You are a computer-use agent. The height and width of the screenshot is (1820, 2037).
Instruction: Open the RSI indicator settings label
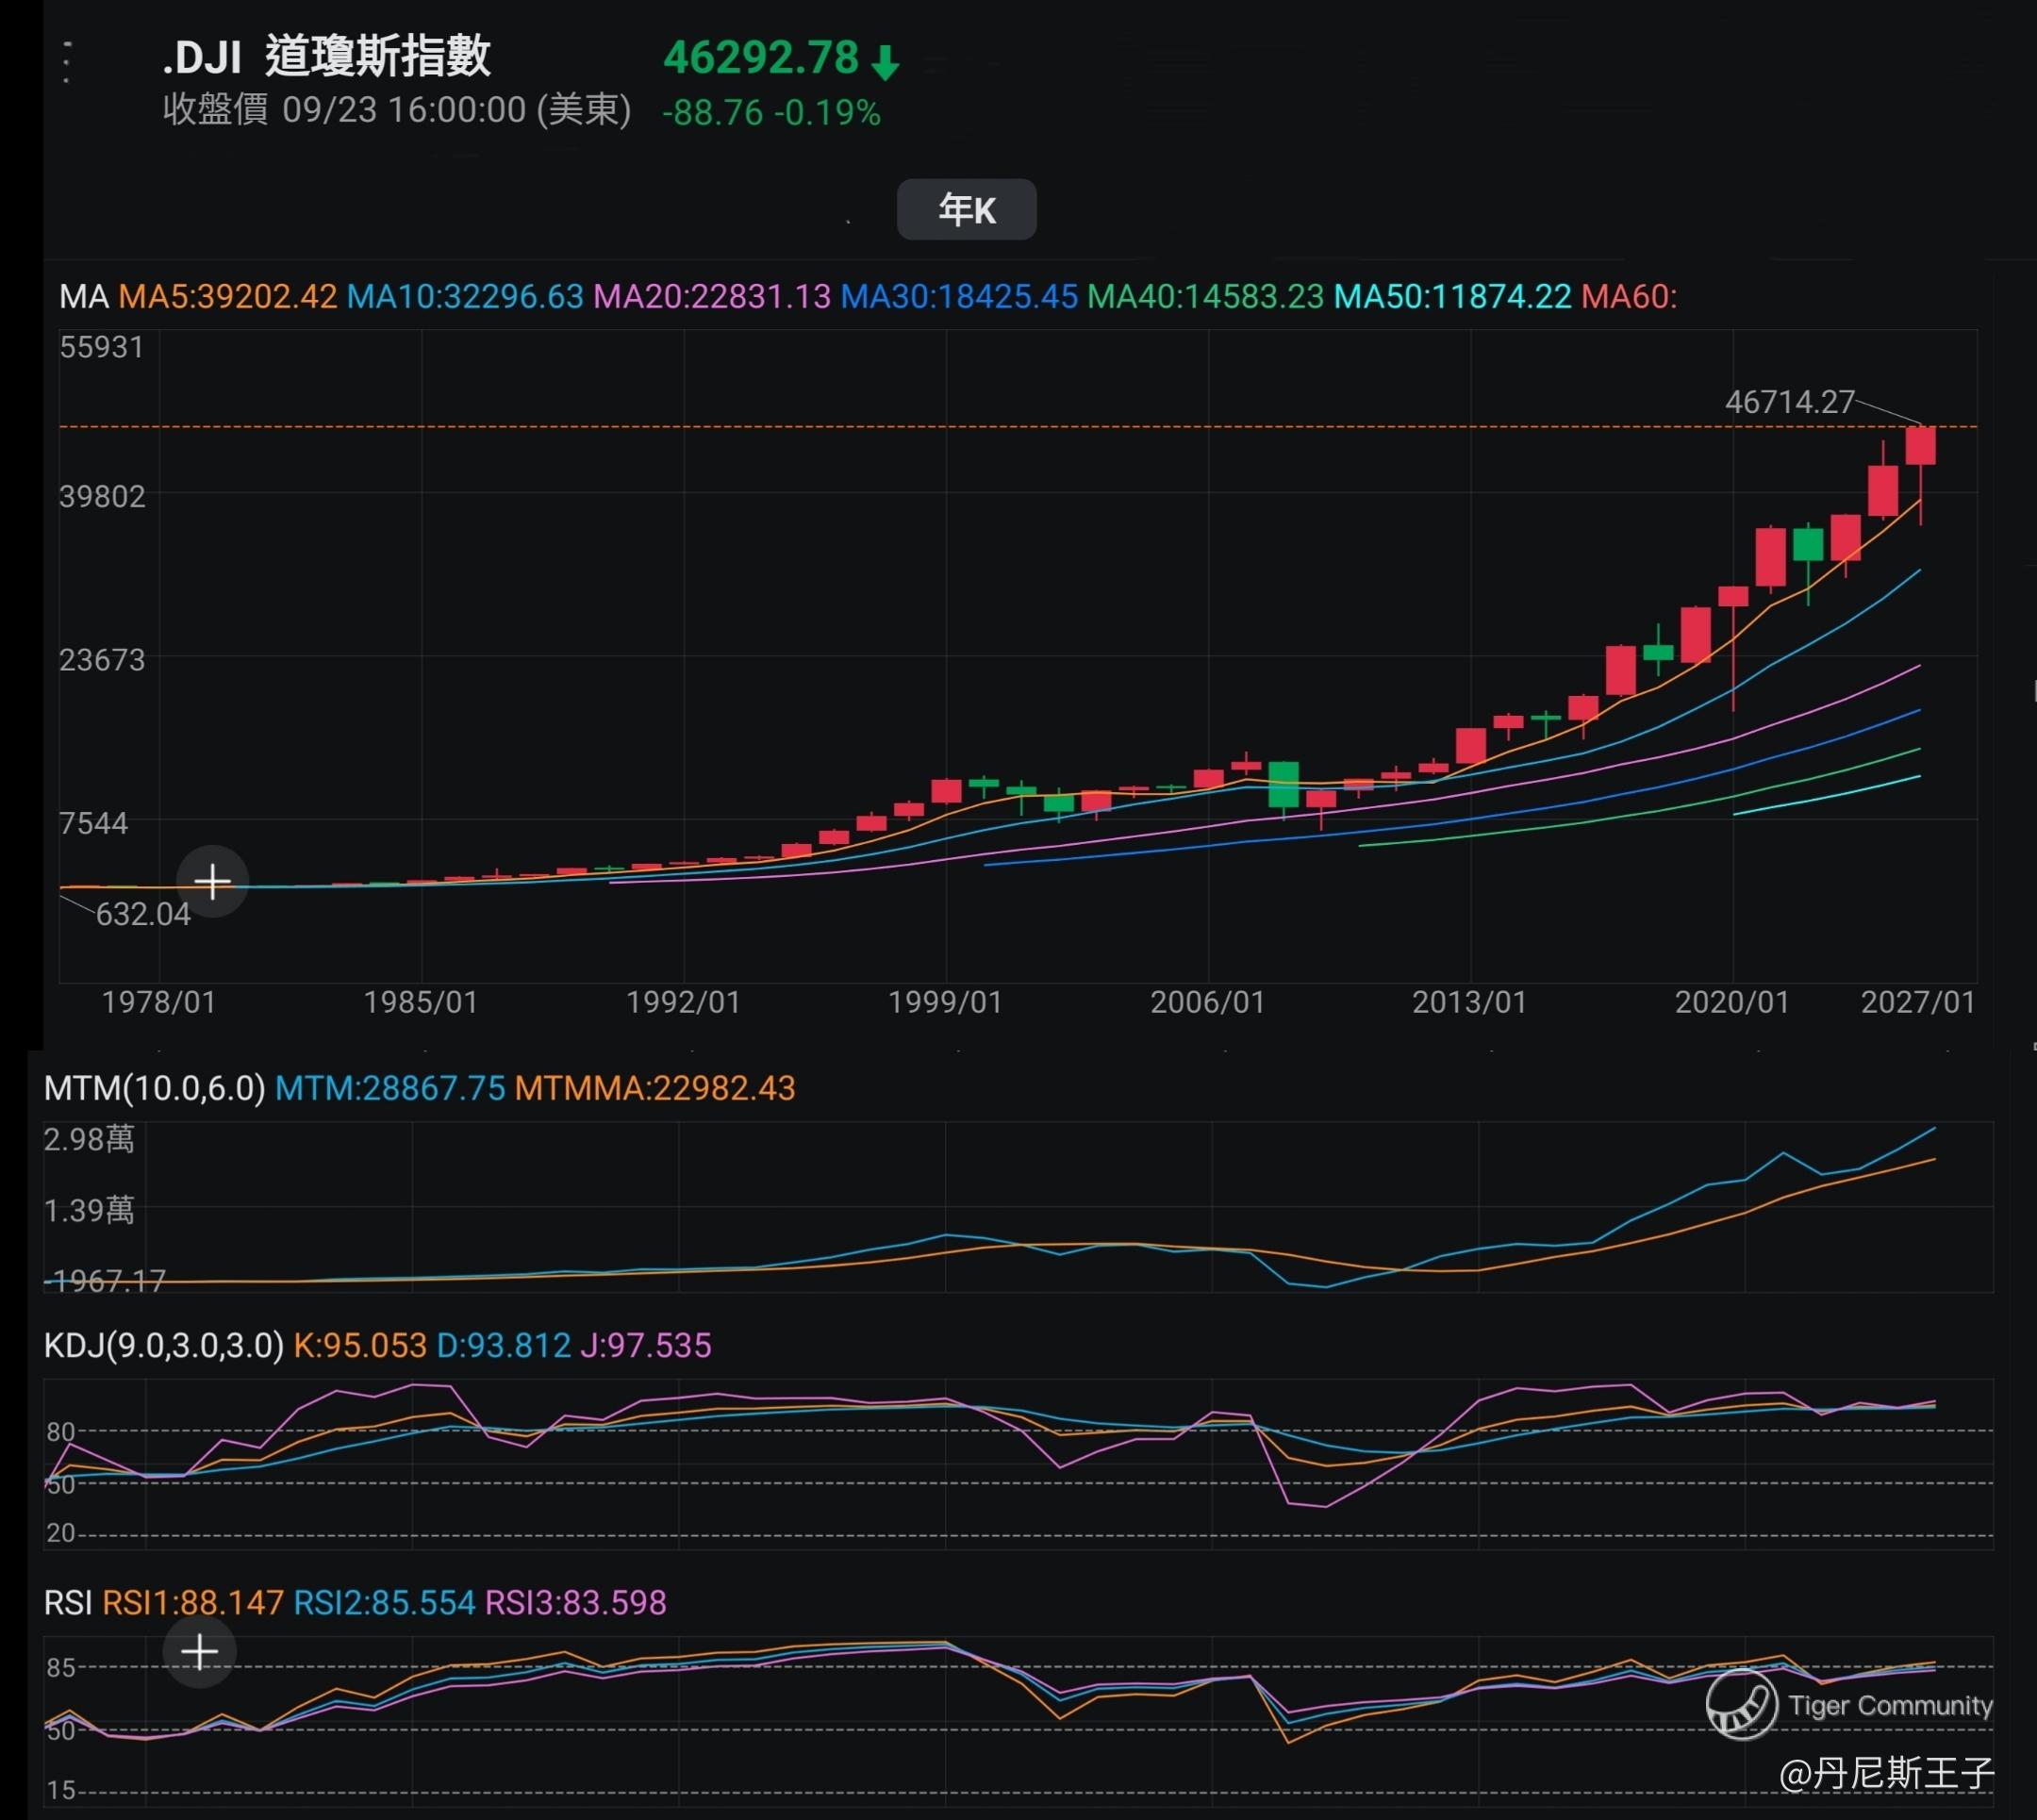coord(67,1603)
